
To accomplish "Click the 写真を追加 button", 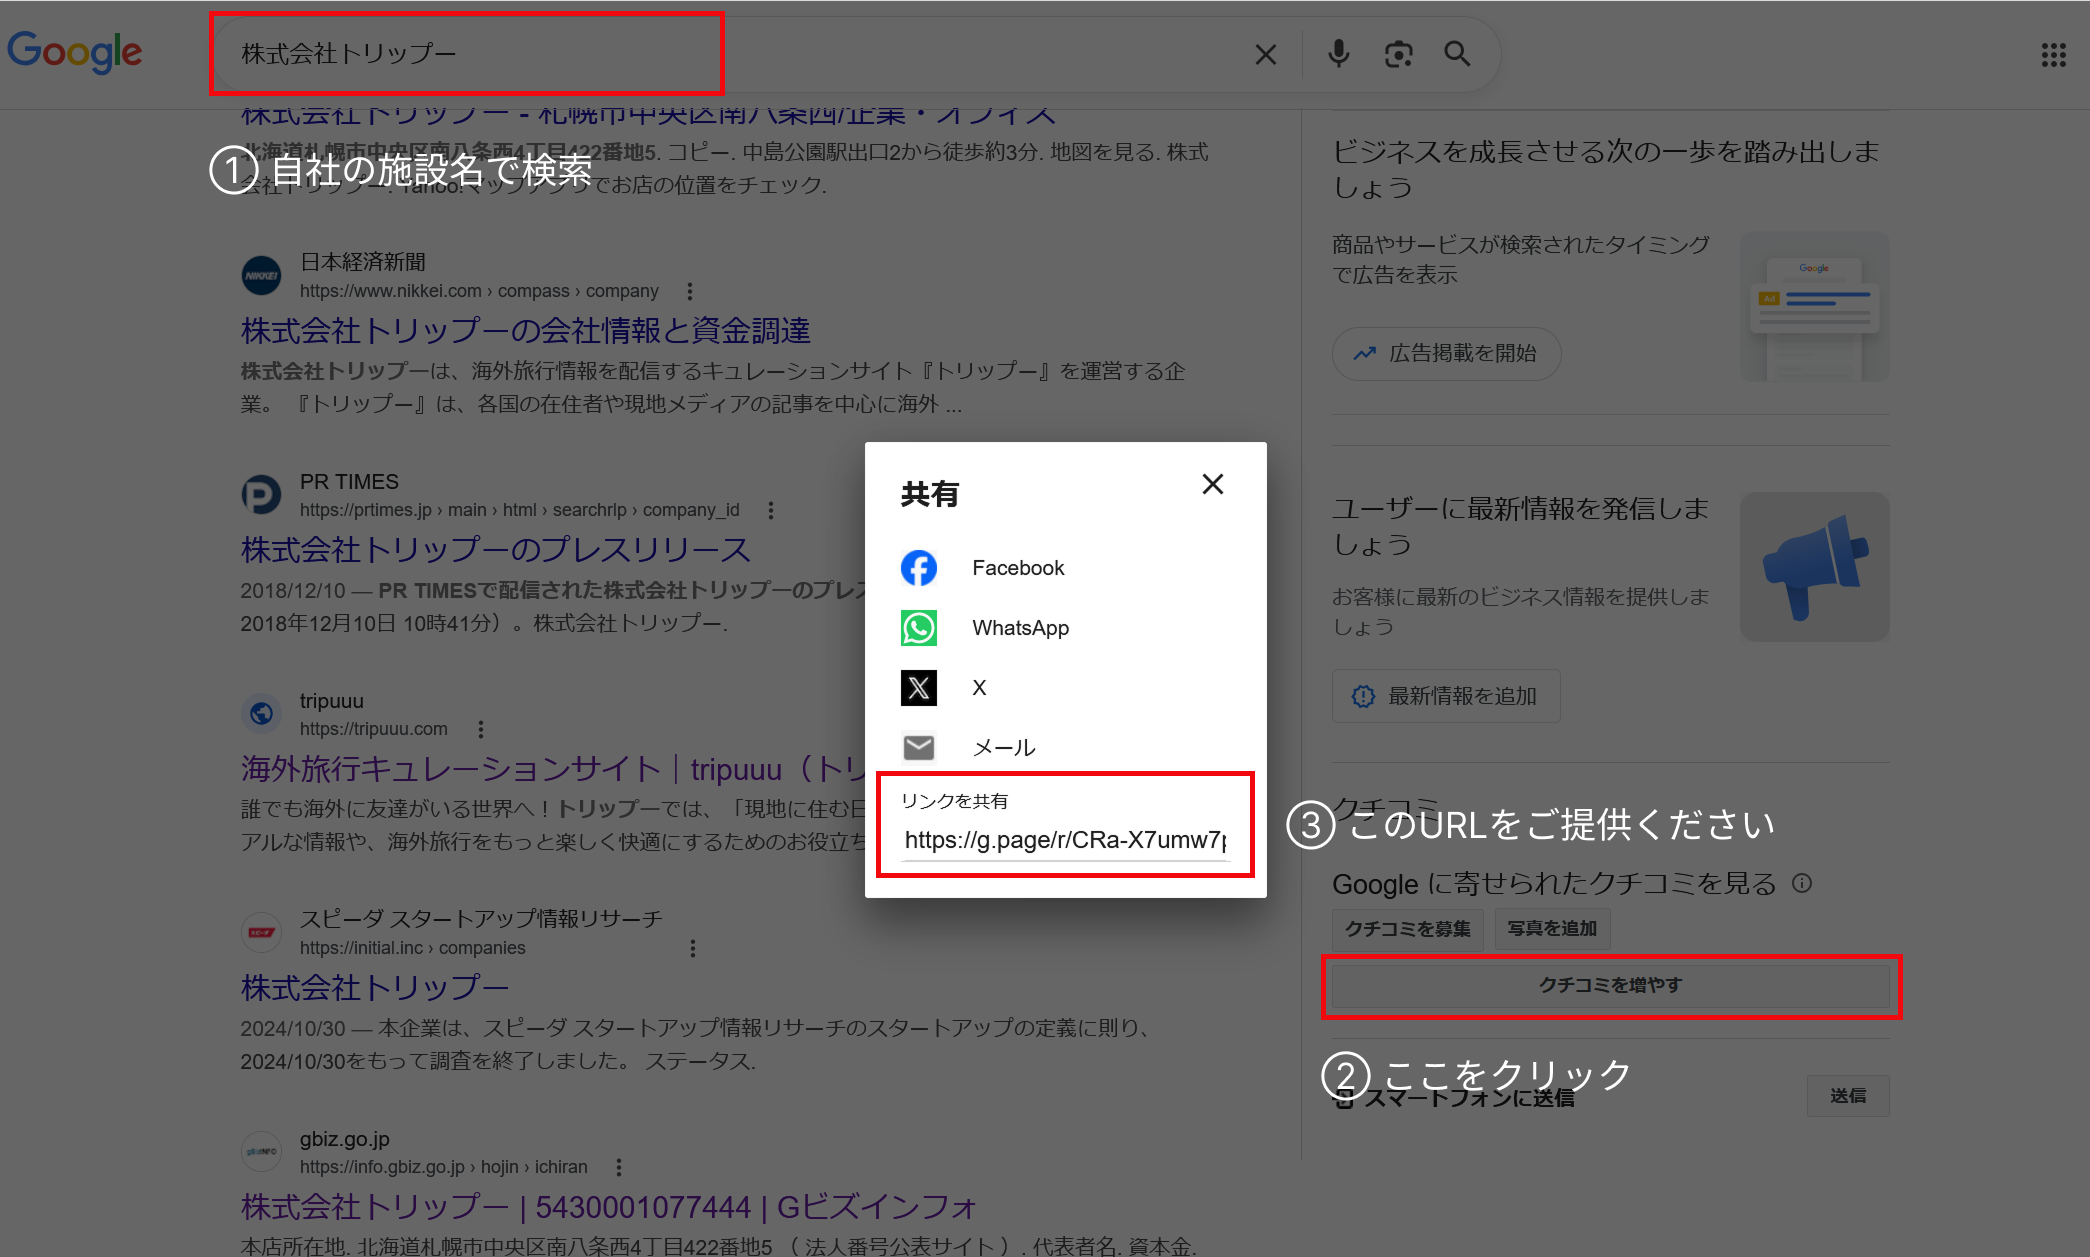I will point(1552,929).
